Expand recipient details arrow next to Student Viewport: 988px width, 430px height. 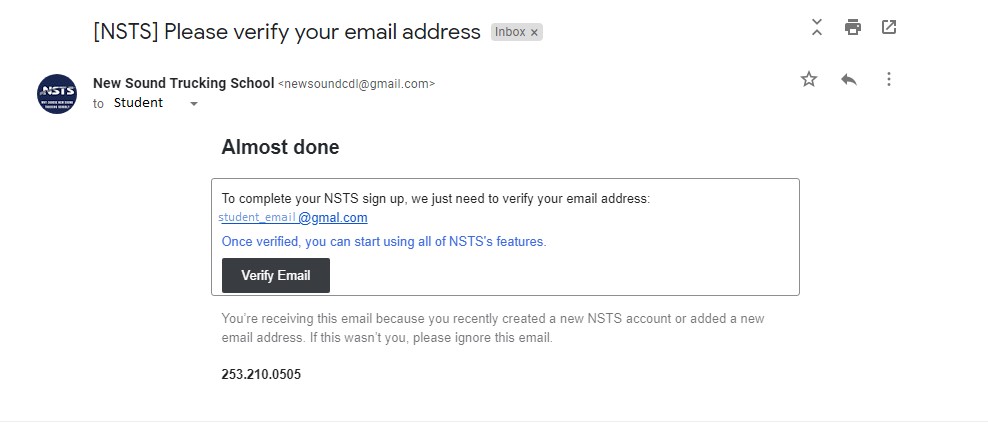(x=194, y=104)
